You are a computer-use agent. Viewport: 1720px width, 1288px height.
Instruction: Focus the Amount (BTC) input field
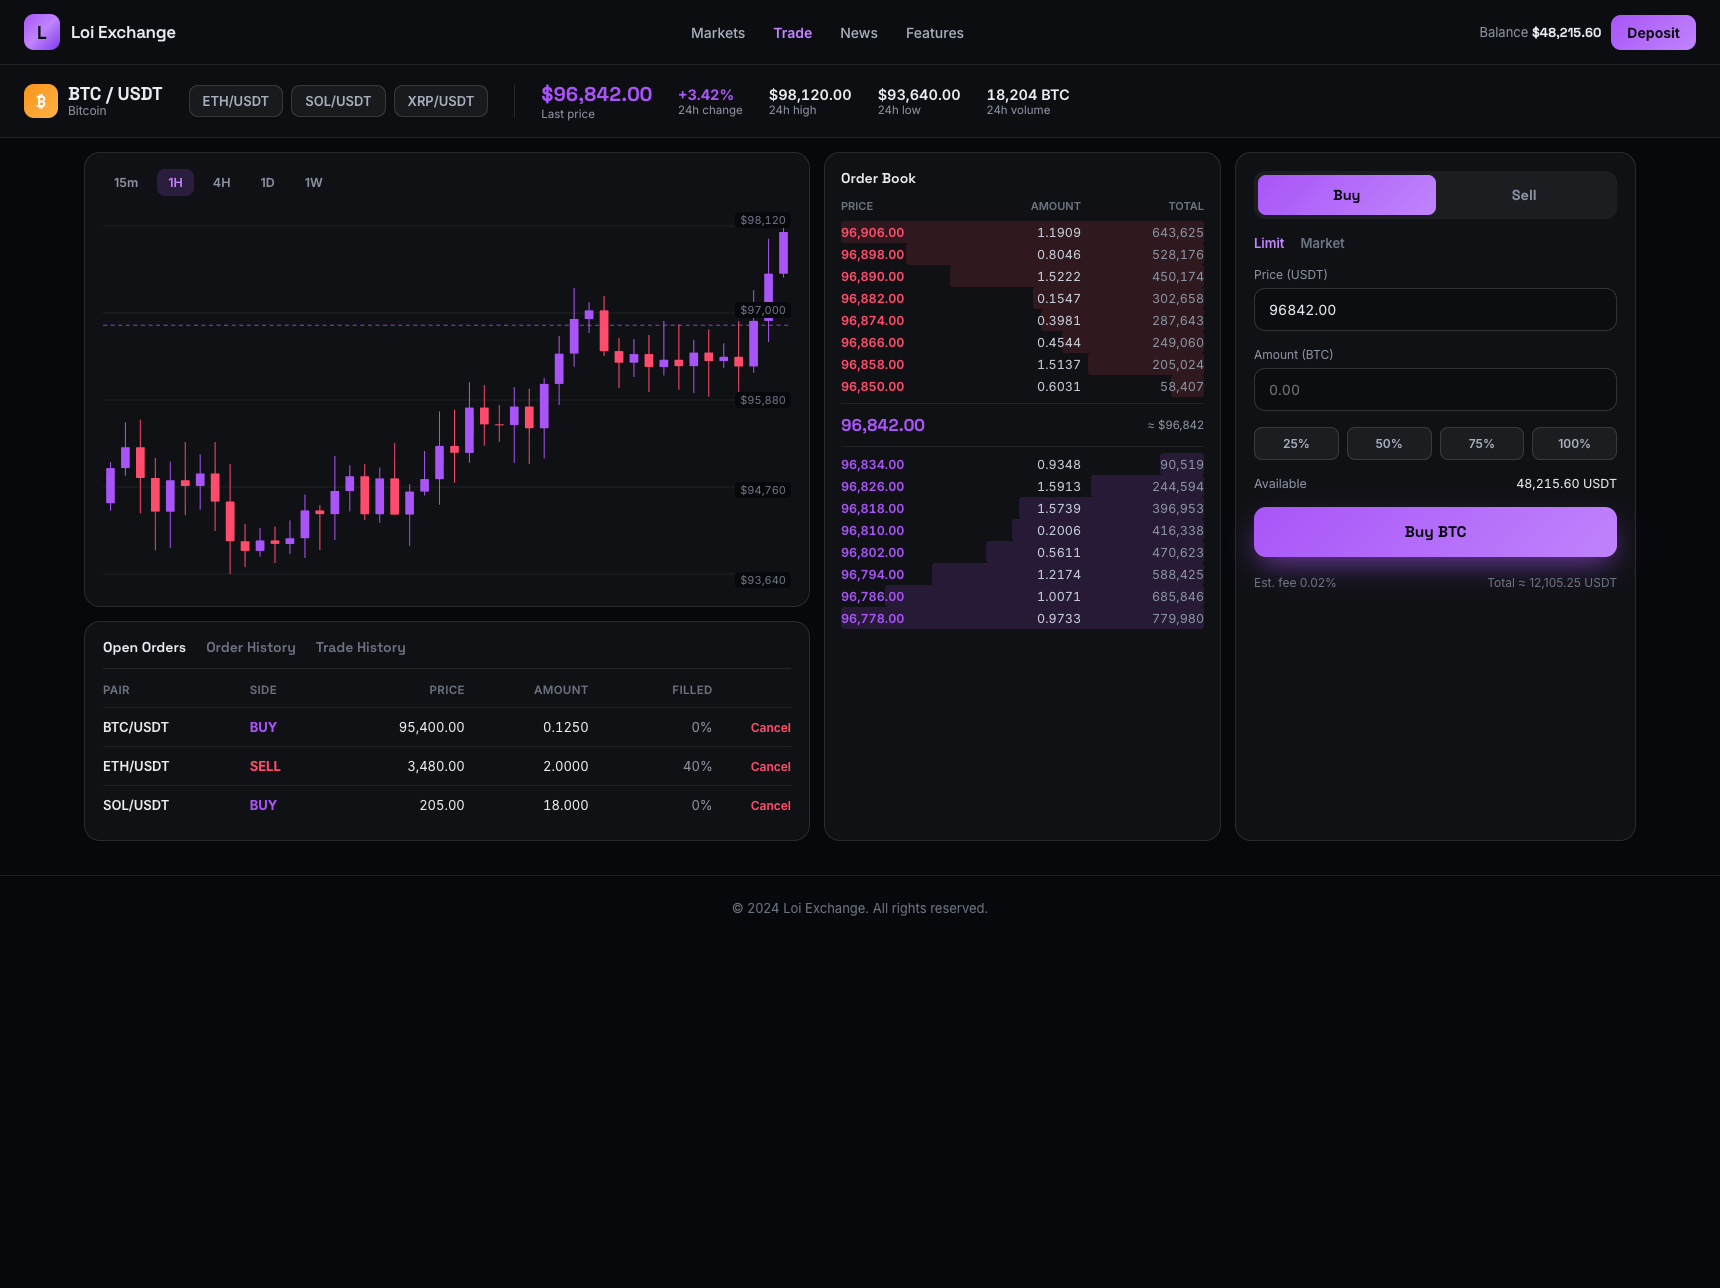(1435, 390)
